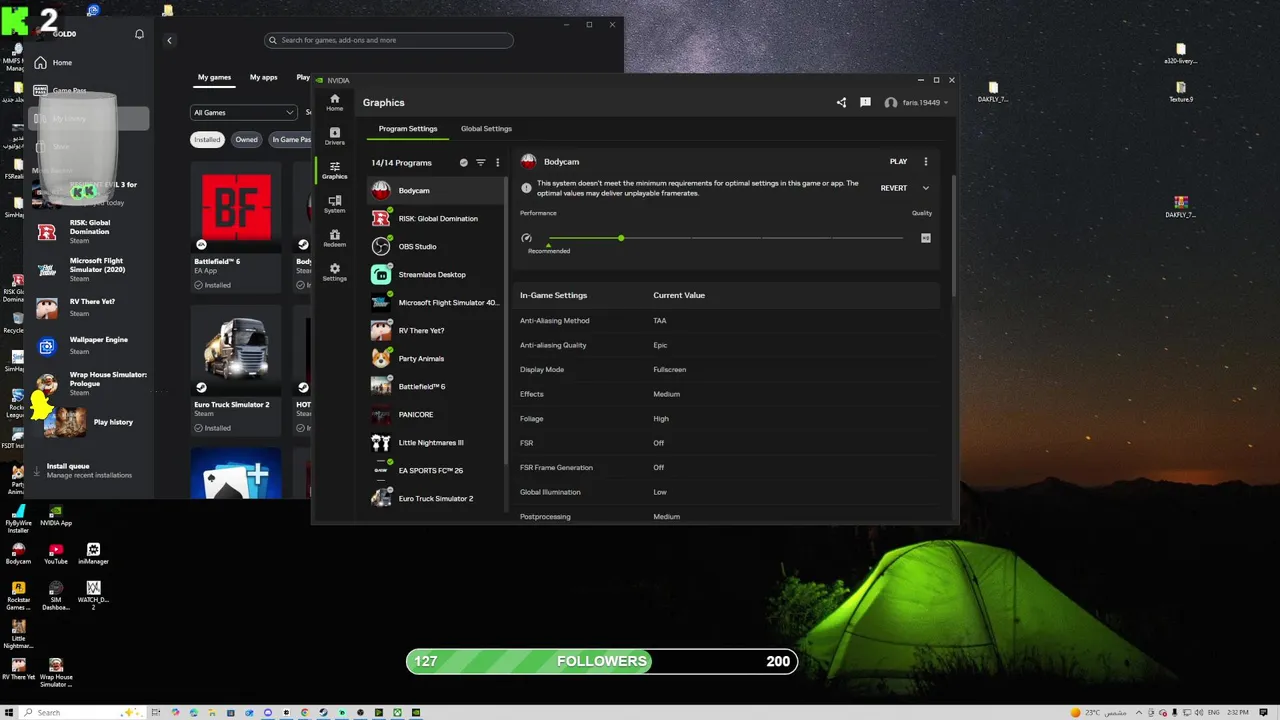Click the share icon in NVIDIA header
1280x720 pixels.
841,102
